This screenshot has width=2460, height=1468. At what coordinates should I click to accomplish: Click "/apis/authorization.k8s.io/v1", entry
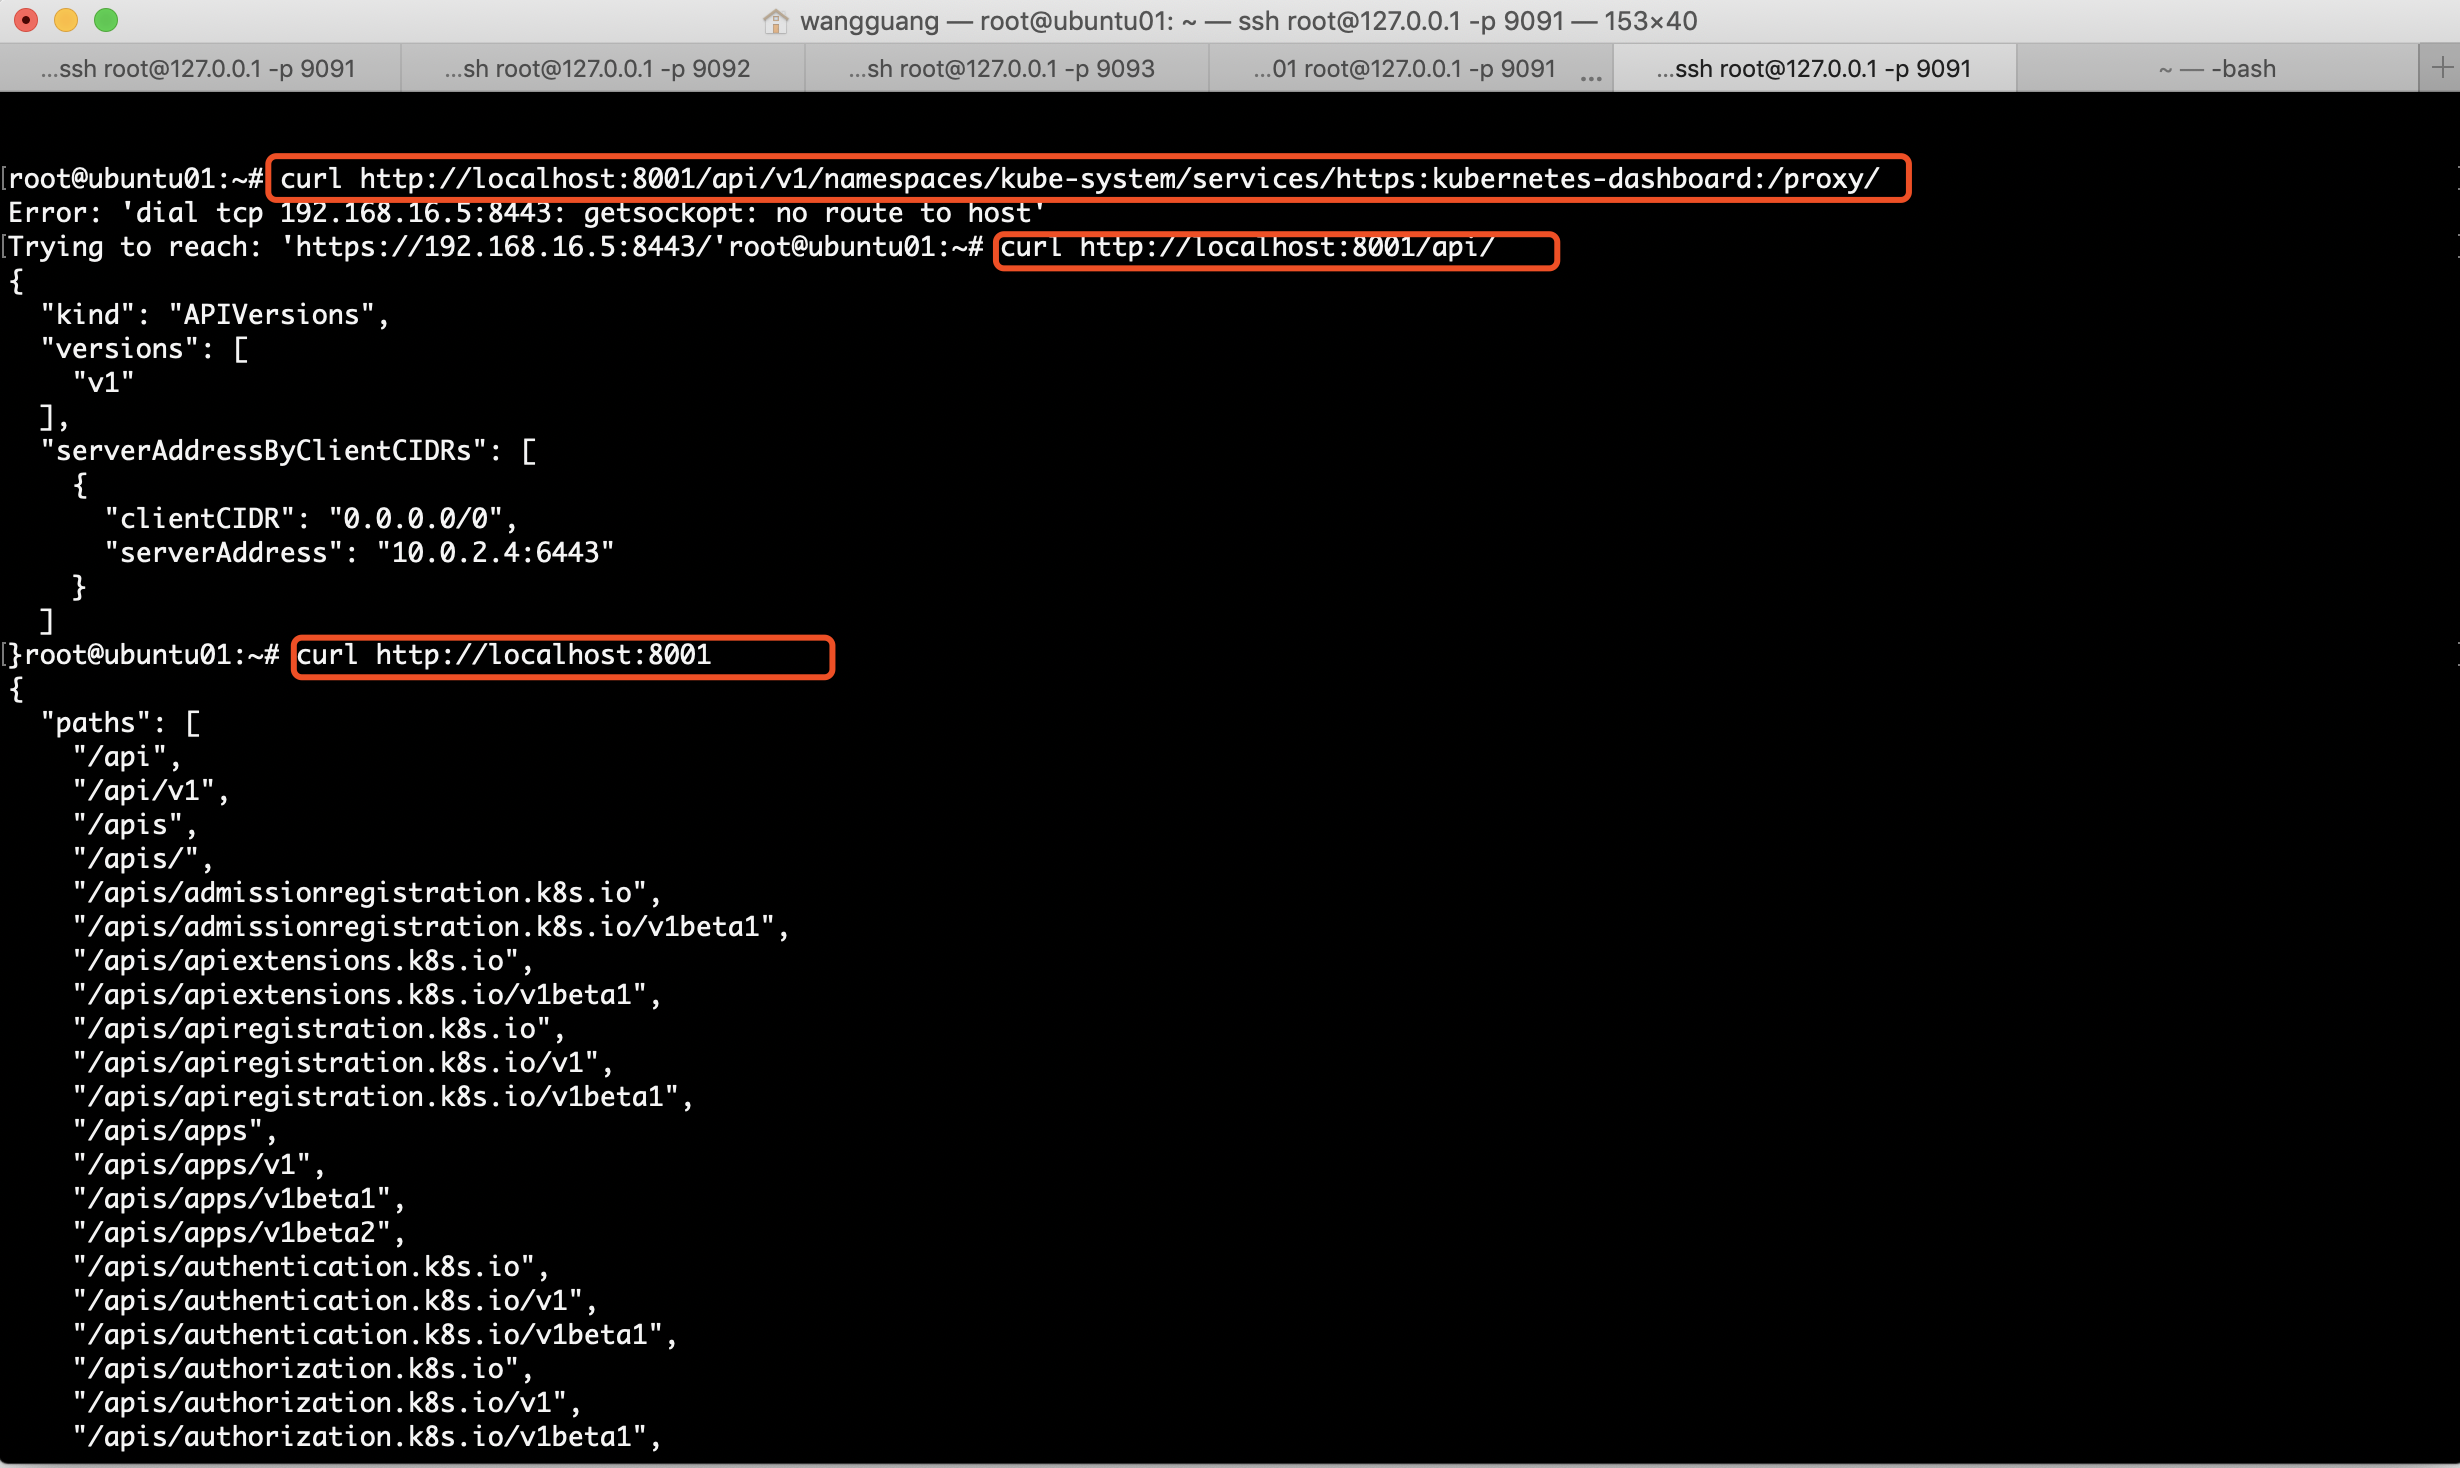327,1402
